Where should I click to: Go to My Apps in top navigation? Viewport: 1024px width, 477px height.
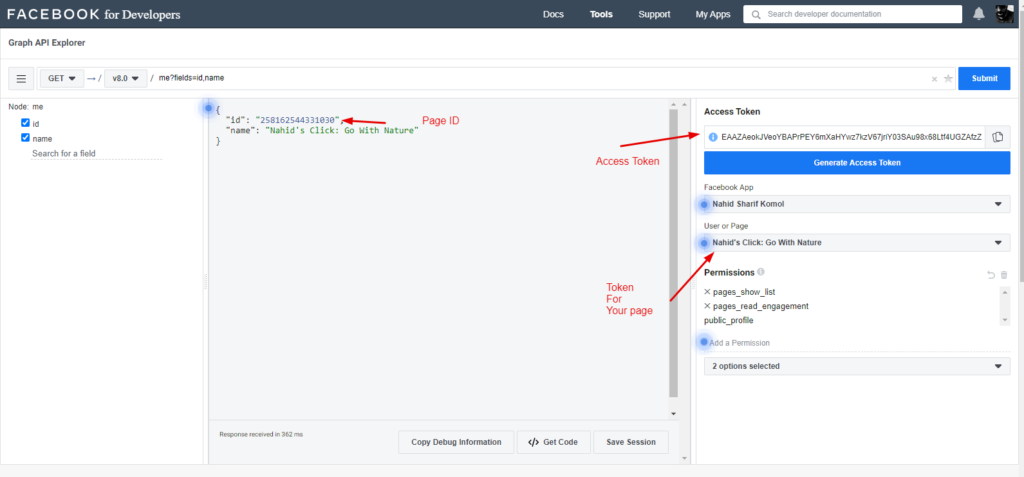point(714,14)
